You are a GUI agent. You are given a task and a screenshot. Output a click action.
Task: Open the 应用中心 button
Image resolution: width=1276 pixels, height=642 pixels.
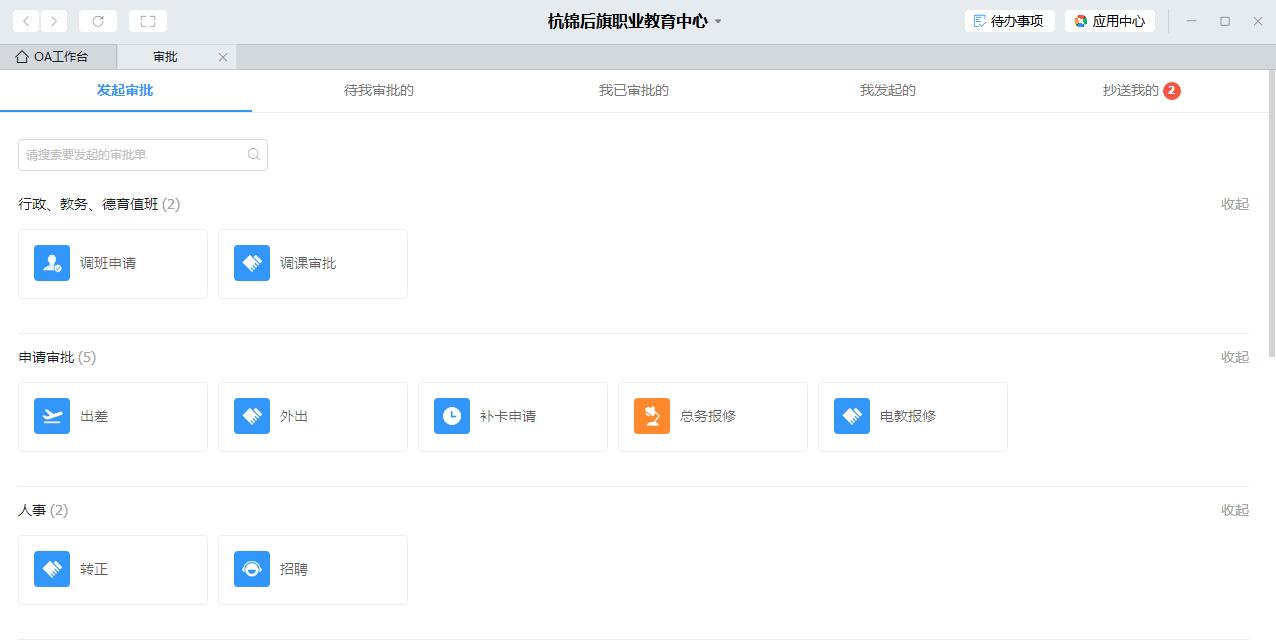[x=1110, y=21]
